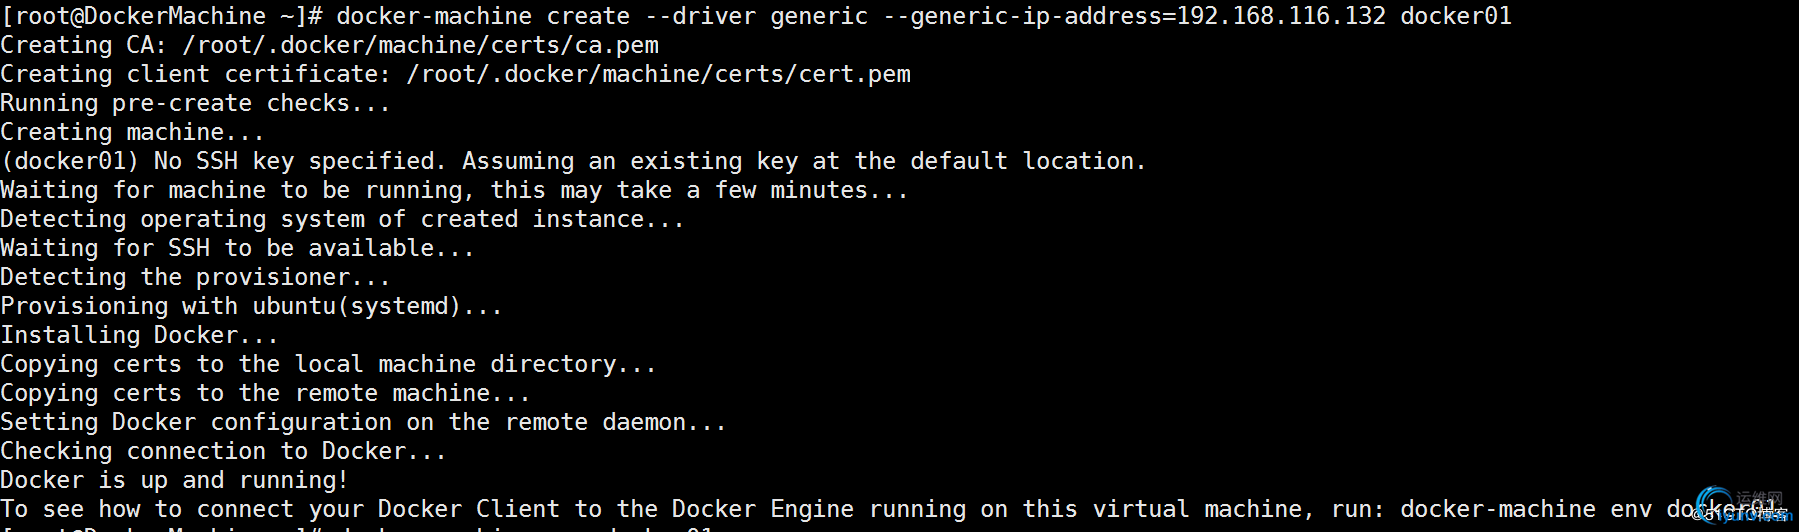Click the root@DockerMachine shell prompt
This screenshot has width=1799, height=532.
coord(161,16)
